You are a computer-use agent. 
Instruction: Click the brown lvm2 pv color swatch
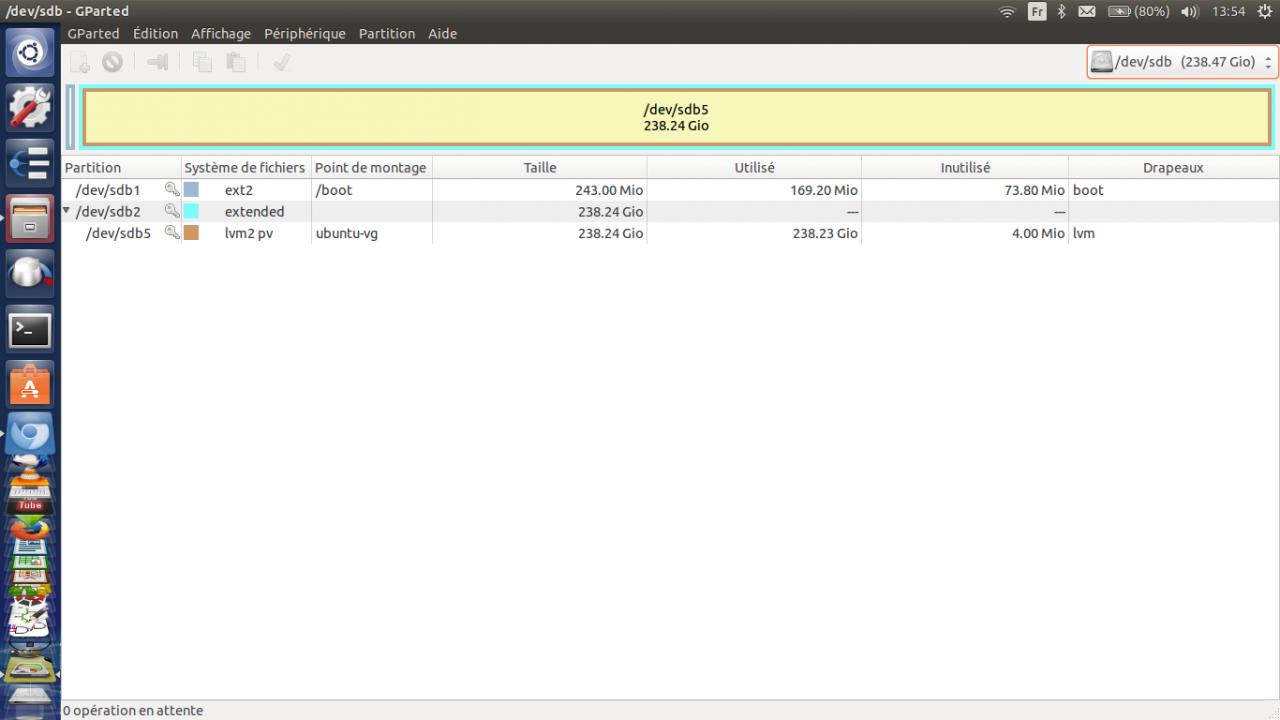(191, 233)
